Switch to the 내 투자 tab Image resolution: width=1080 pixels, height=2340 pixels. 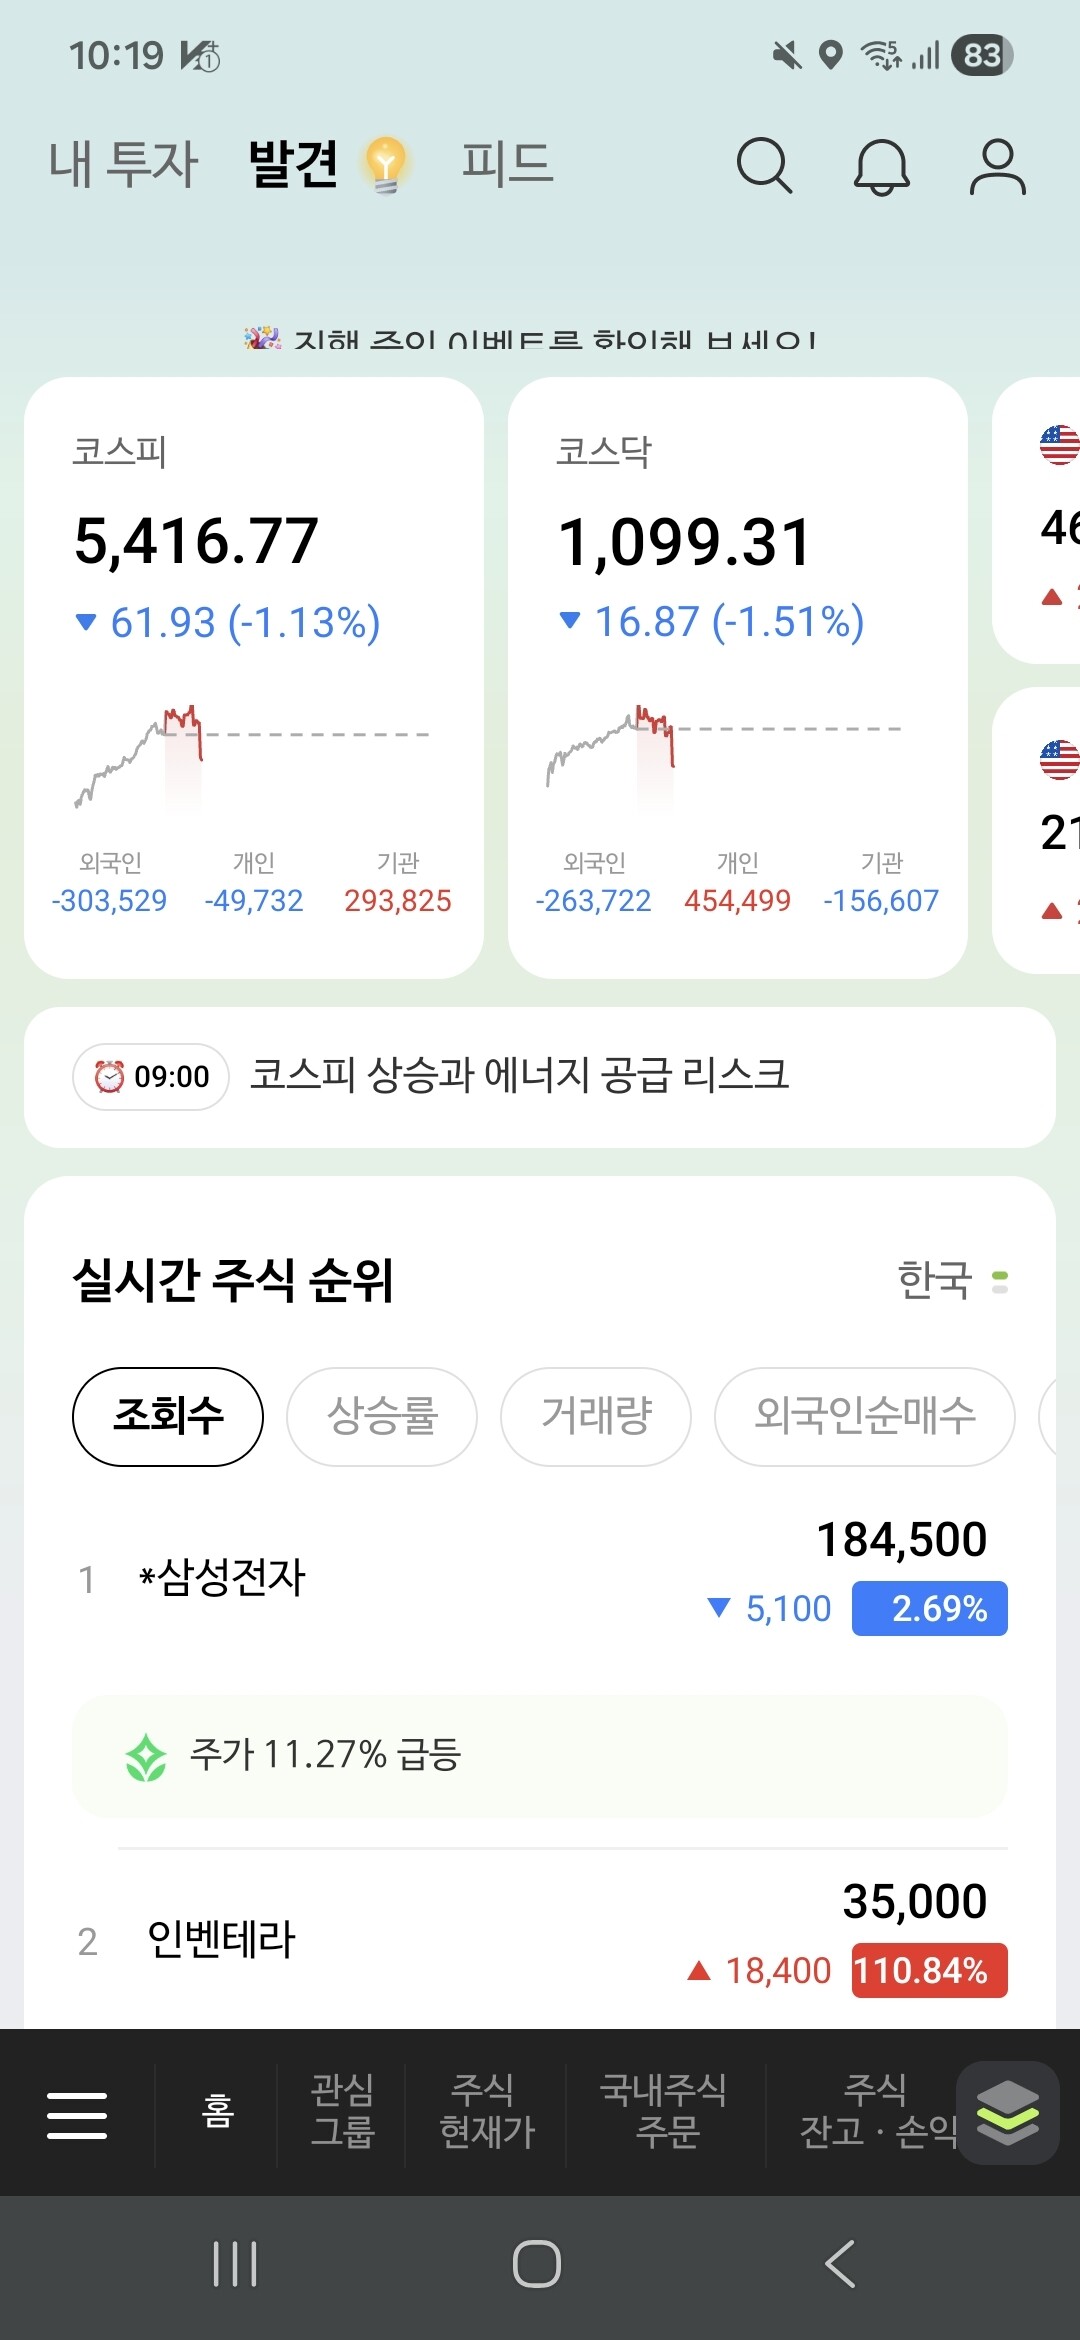(x=124, y=164)
